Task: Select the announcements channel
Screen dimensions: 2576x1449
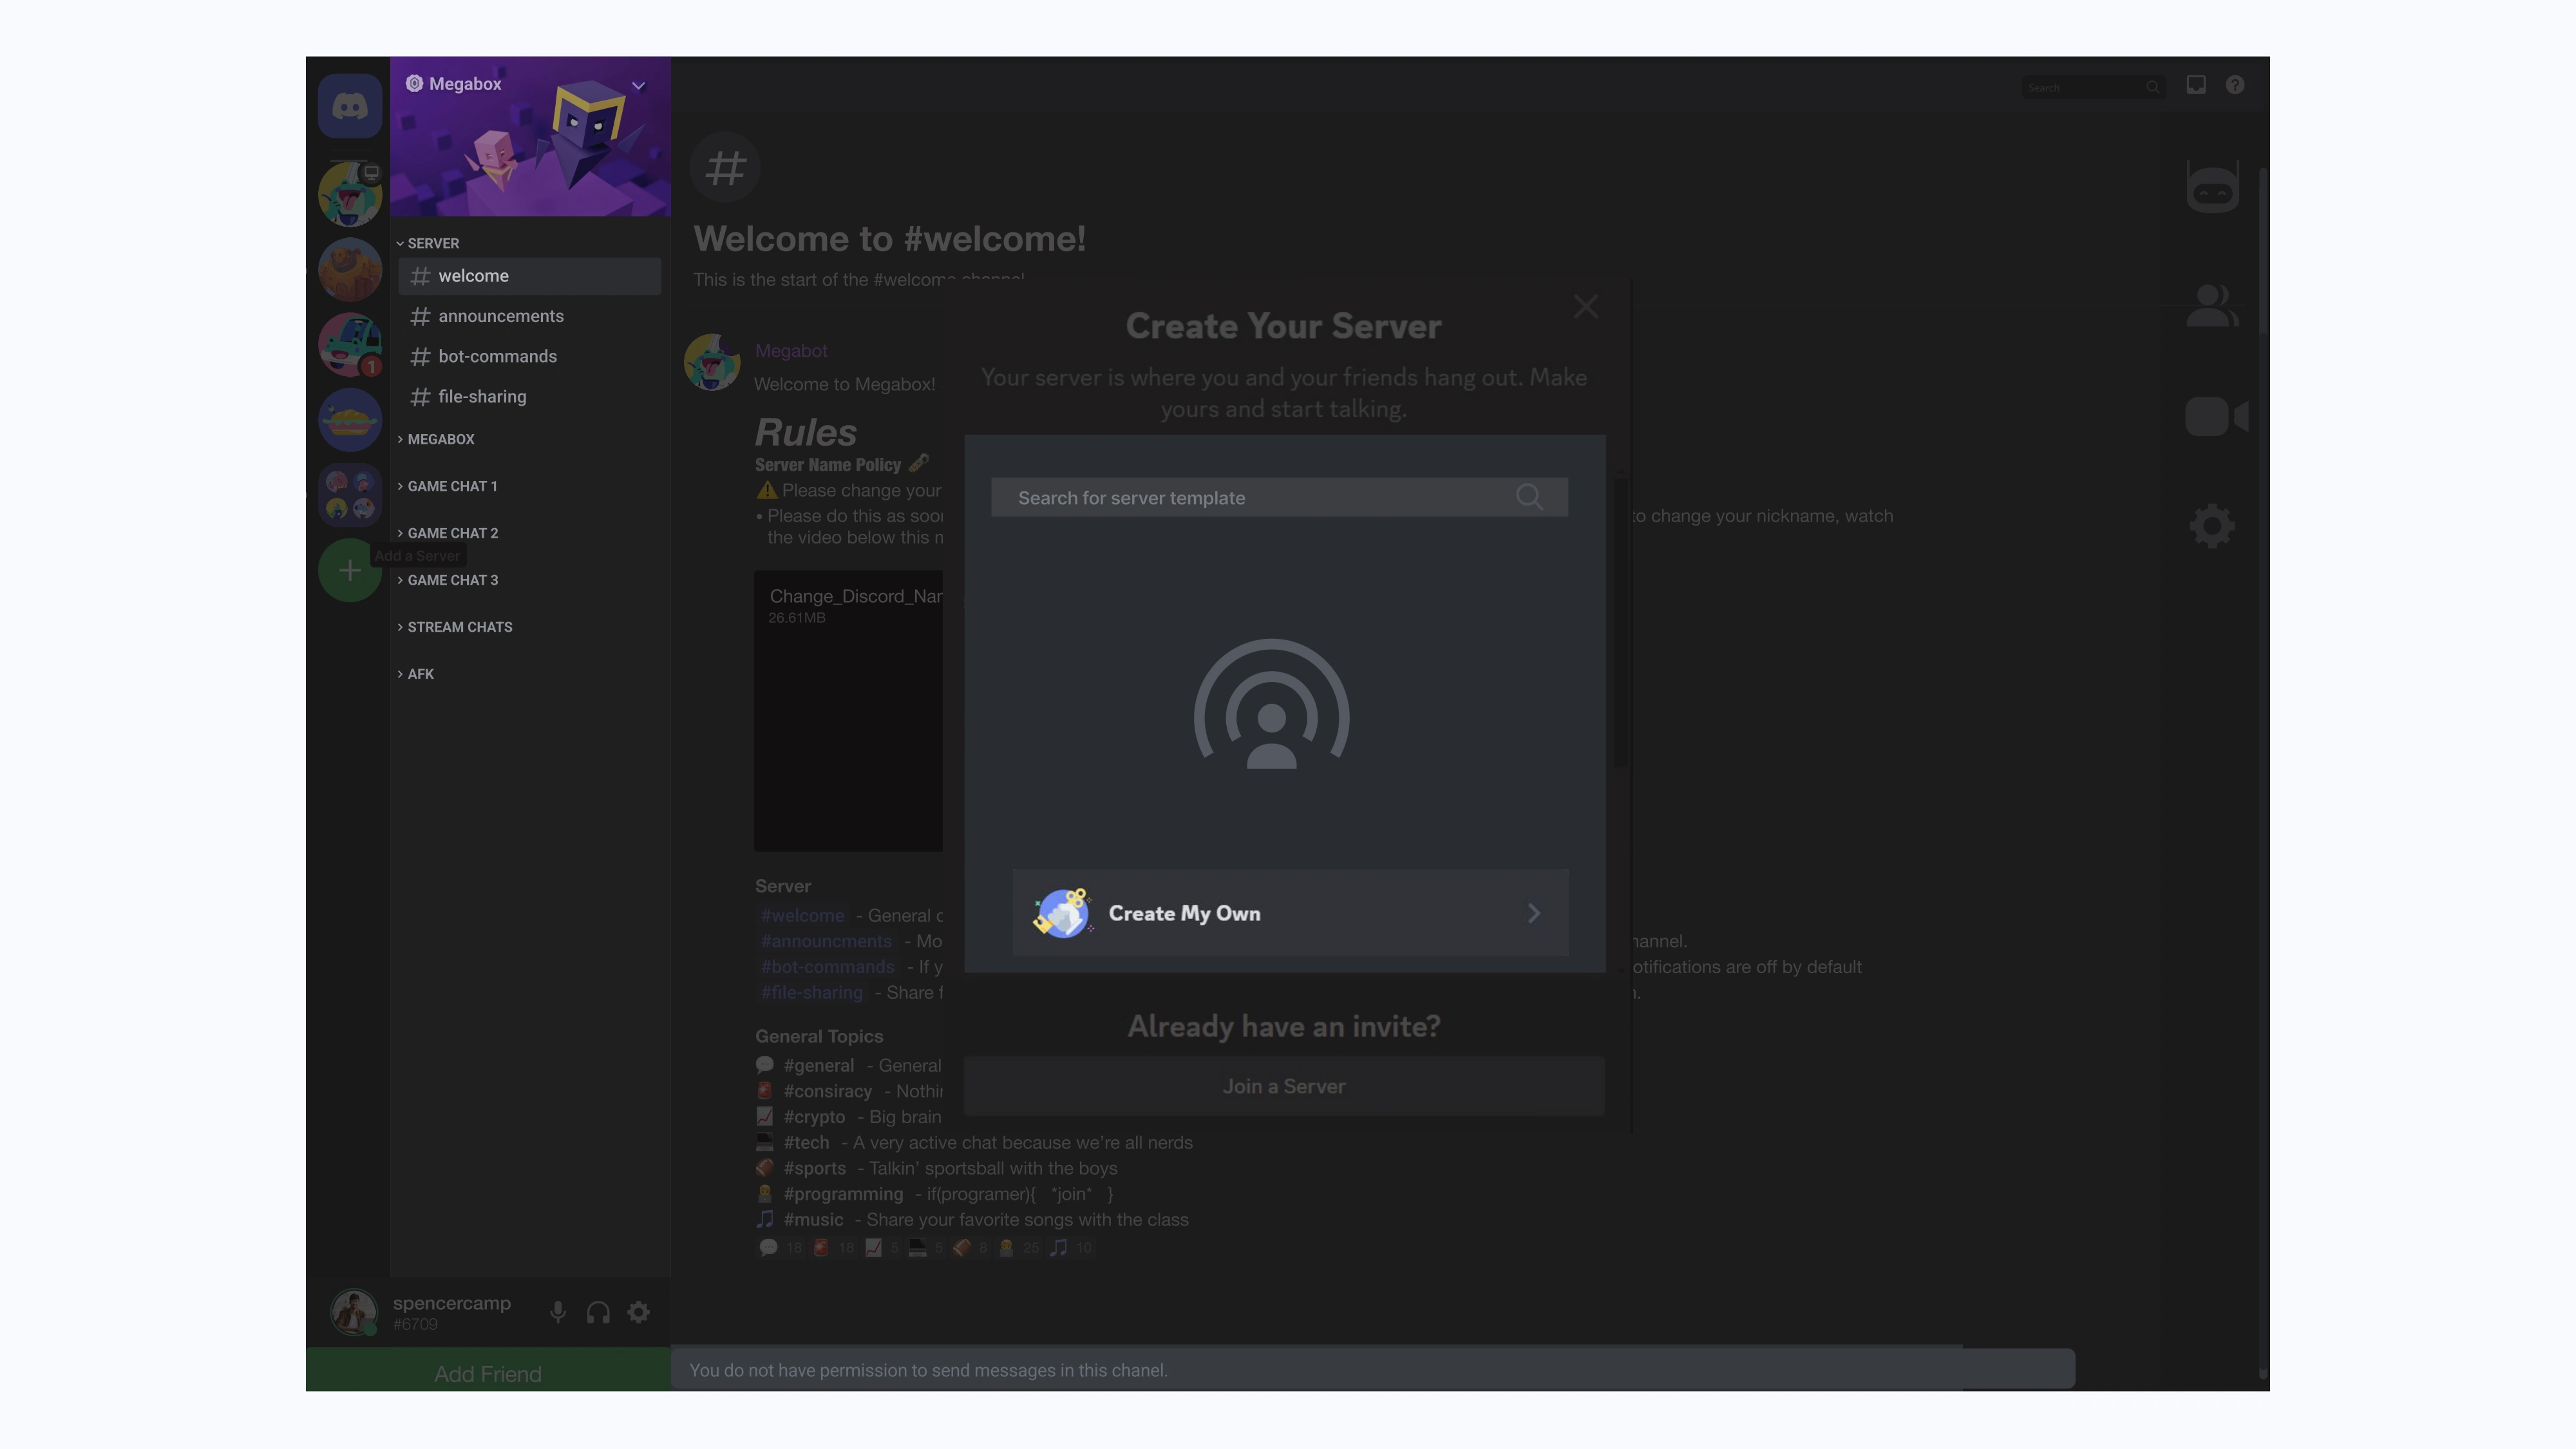Action: 500,316
